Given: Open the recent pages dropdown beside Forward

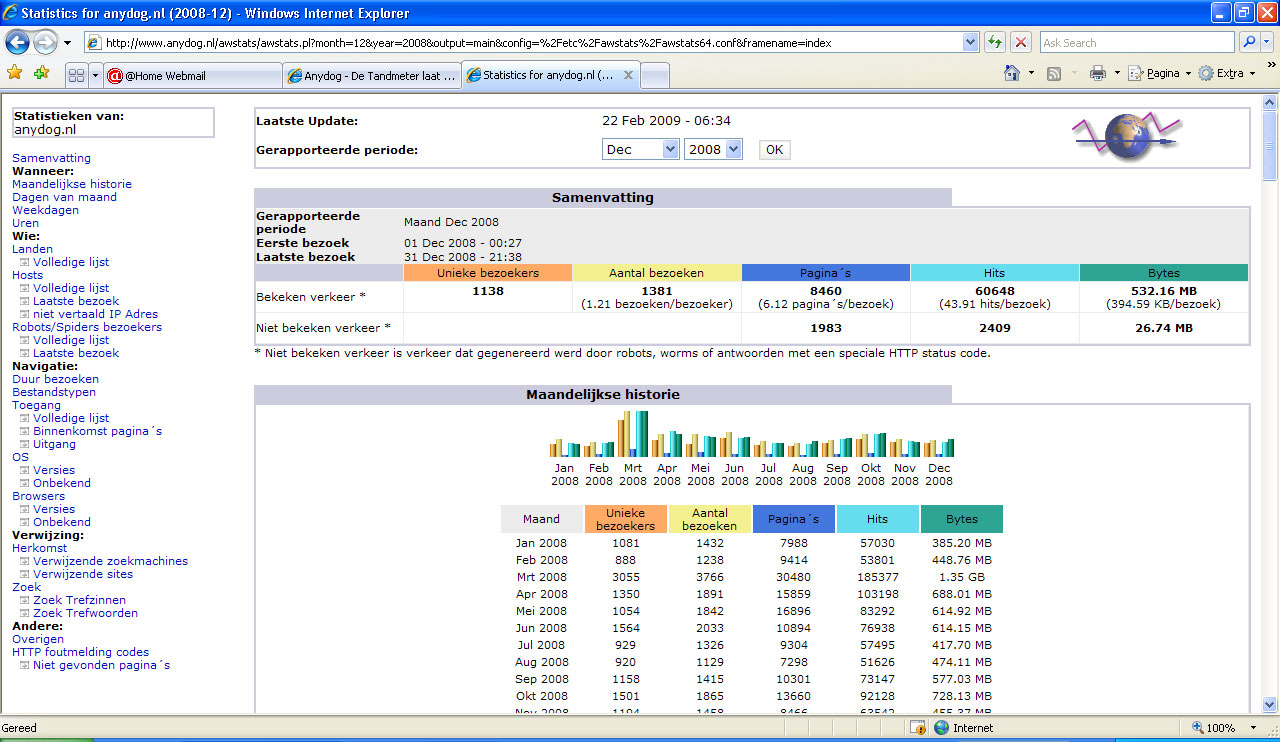Looking at the screenshot, I should coord(67,43).
